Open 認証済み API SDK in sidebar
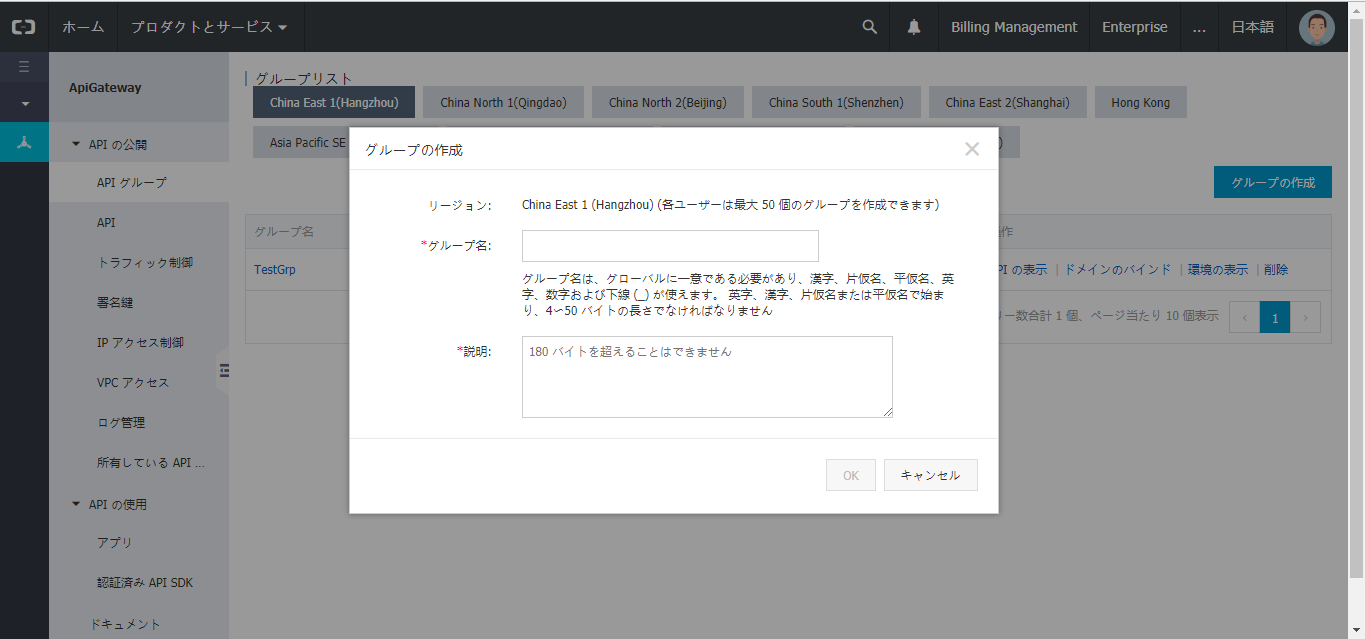 click(x=139, y=583)
